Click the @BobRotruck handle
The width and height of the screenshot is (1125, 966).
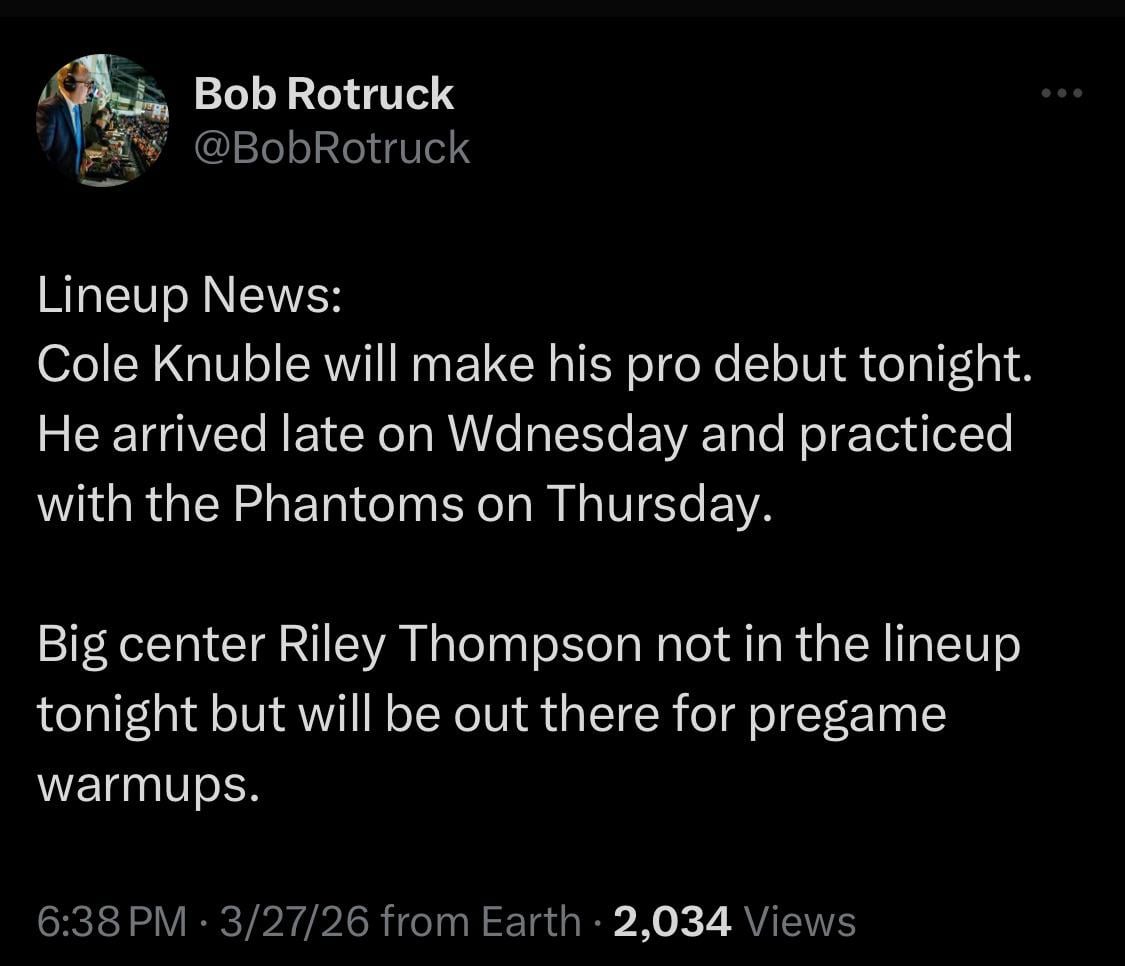[x=331, y=148]
